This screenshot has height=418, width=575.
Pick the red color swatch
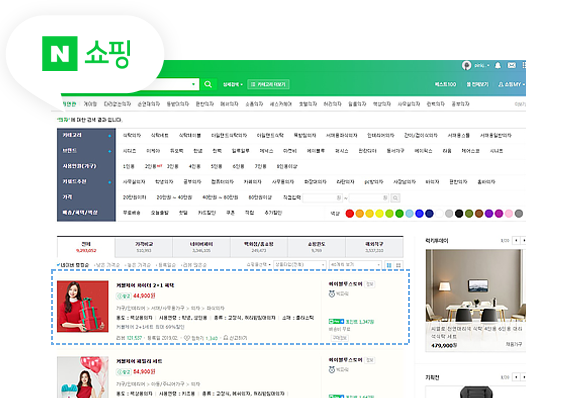tap(350, 213)
